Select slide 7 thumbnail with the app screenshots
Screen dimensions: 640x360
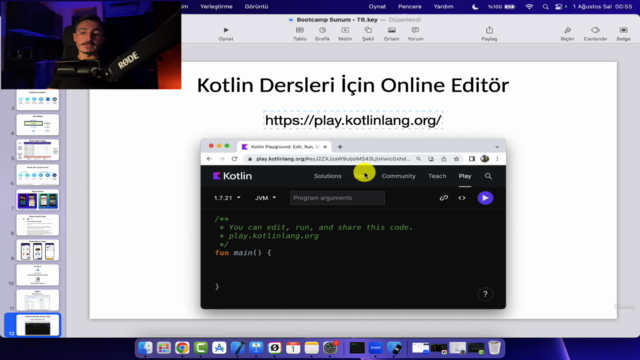(38, 200)
